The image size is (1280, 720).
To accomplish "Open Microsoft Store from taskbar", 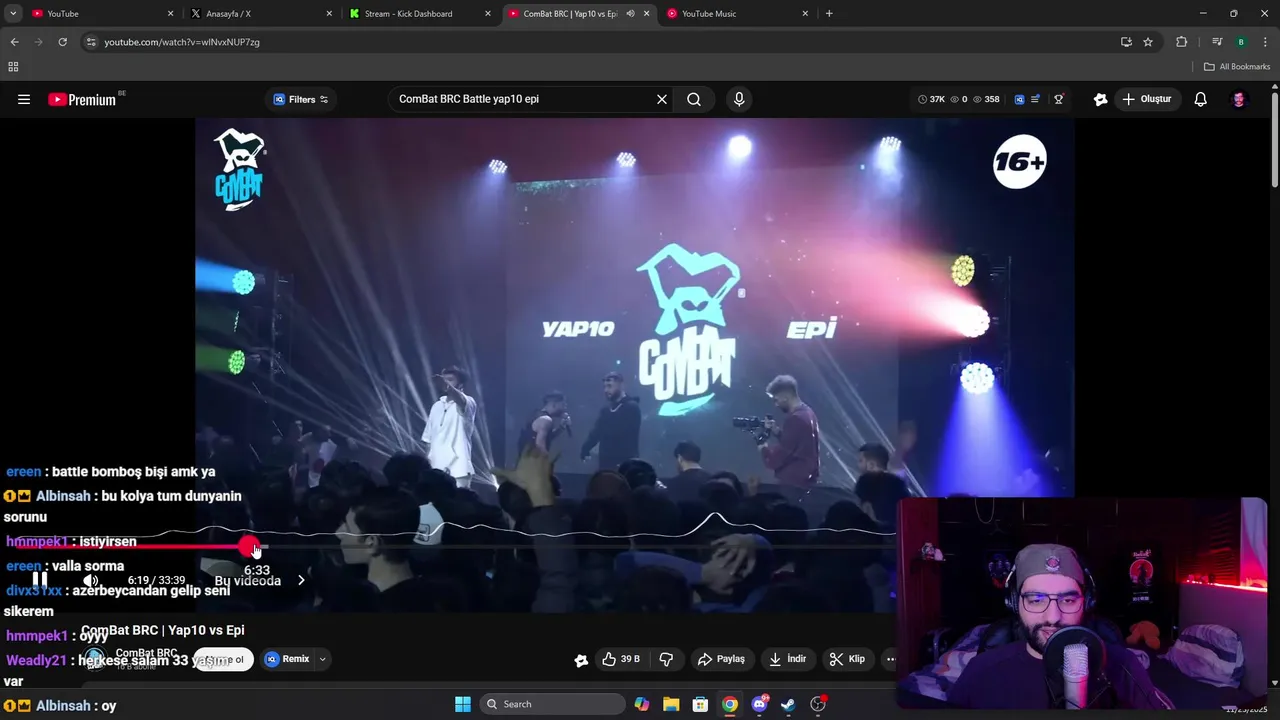I will [x=700, y=704].
